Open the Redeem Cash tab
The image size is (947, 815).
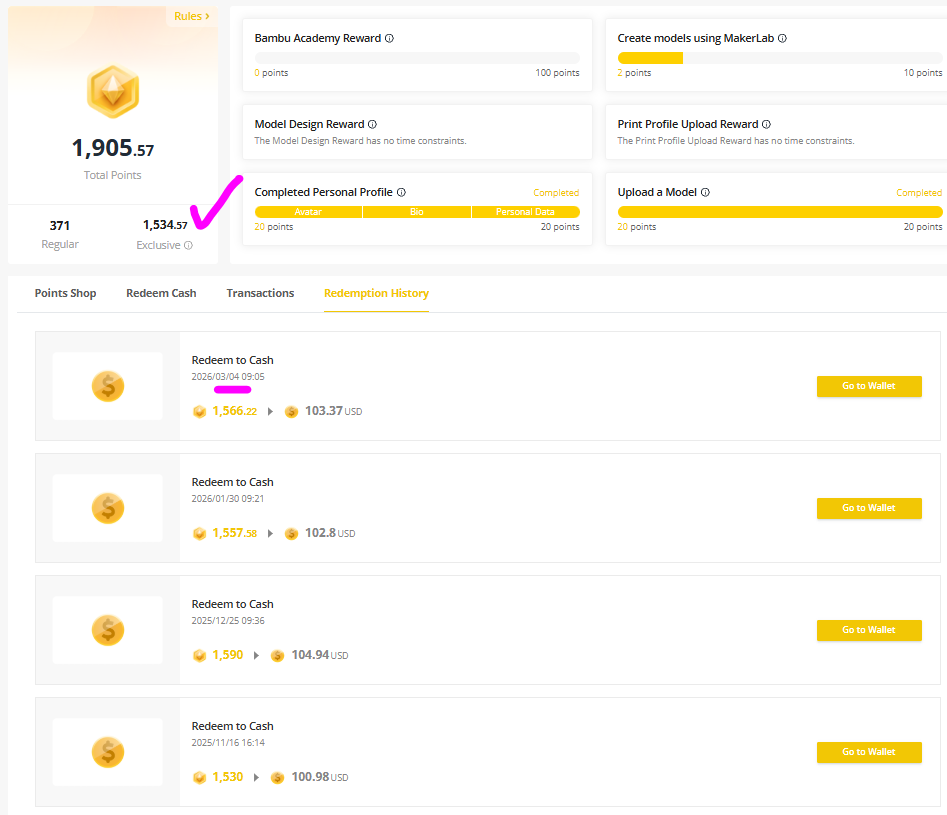pyautogui.click(x=161, y=293)
